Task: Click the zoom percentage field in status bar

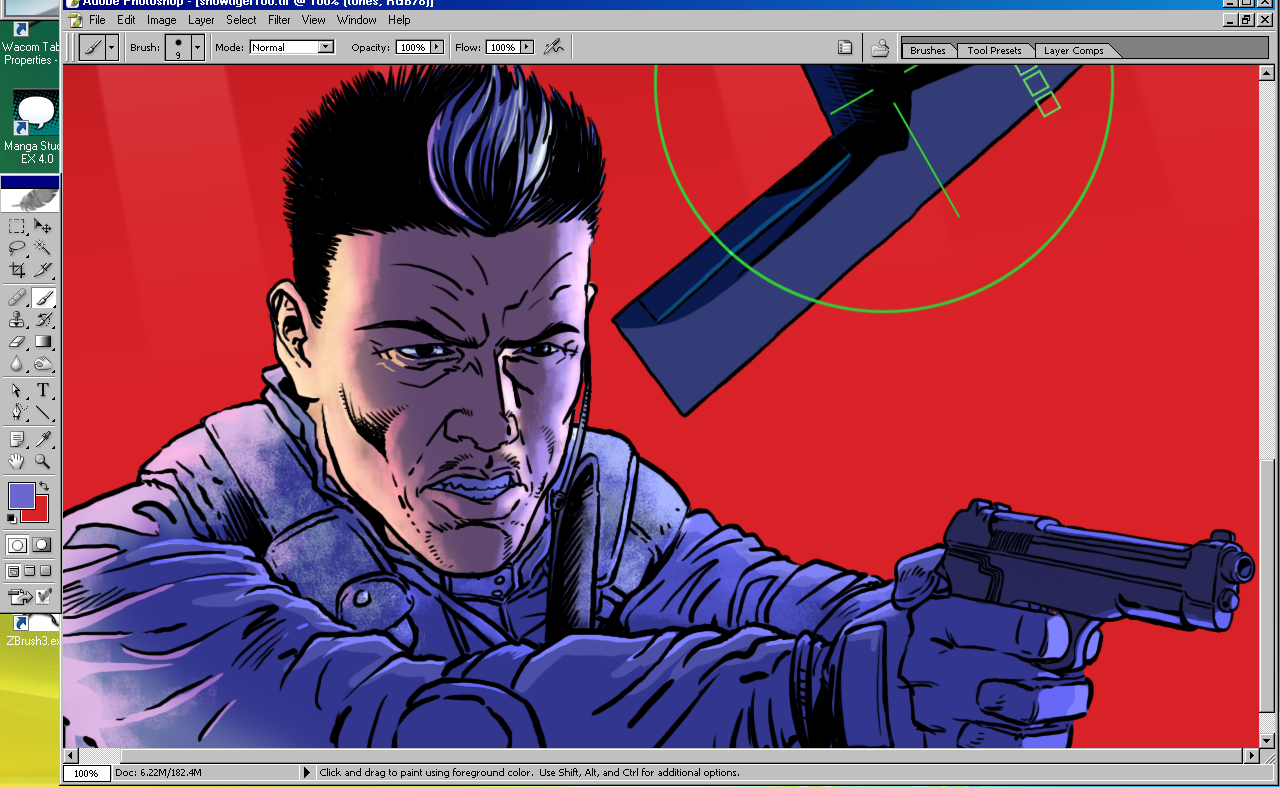Action: [x=86, y=773]
